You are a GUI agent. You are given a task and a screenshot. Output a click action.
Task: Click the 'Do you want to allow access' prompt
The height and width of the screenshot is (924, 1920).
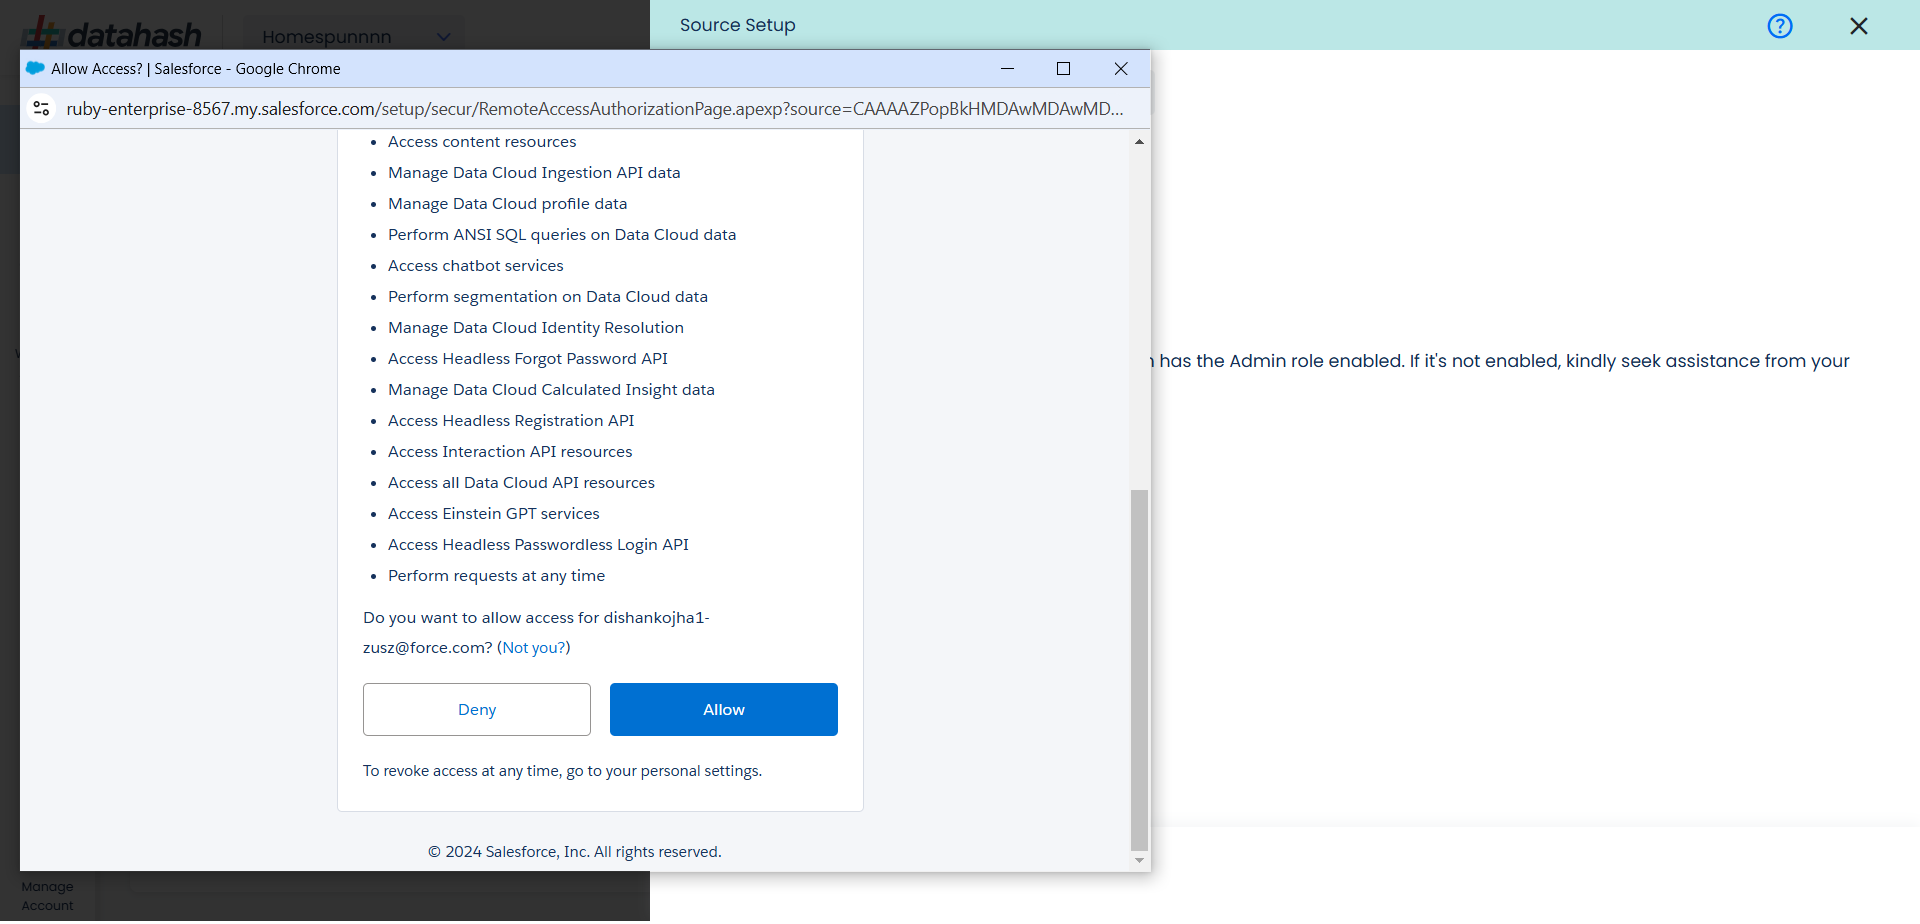tap(536, 633)
